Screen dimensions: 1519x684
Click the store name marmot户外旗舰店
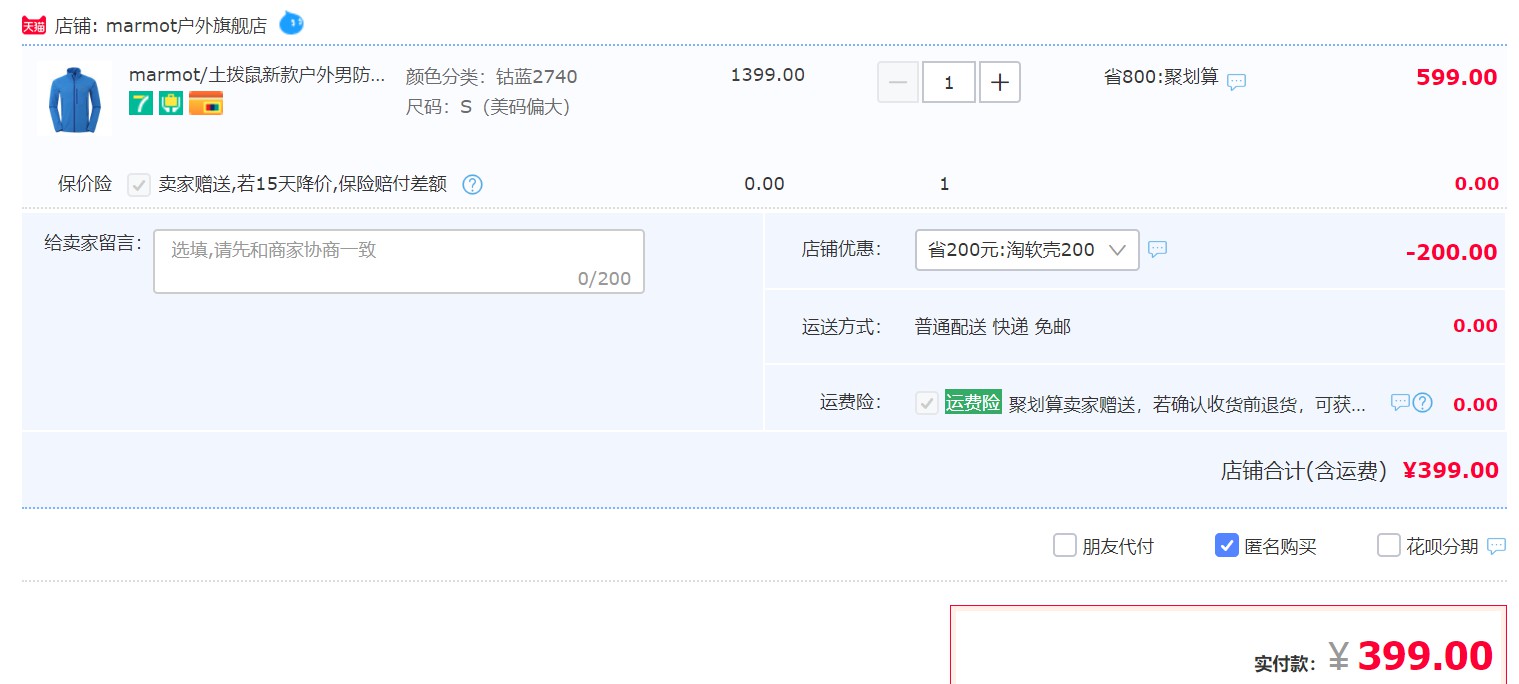[186, 26]
